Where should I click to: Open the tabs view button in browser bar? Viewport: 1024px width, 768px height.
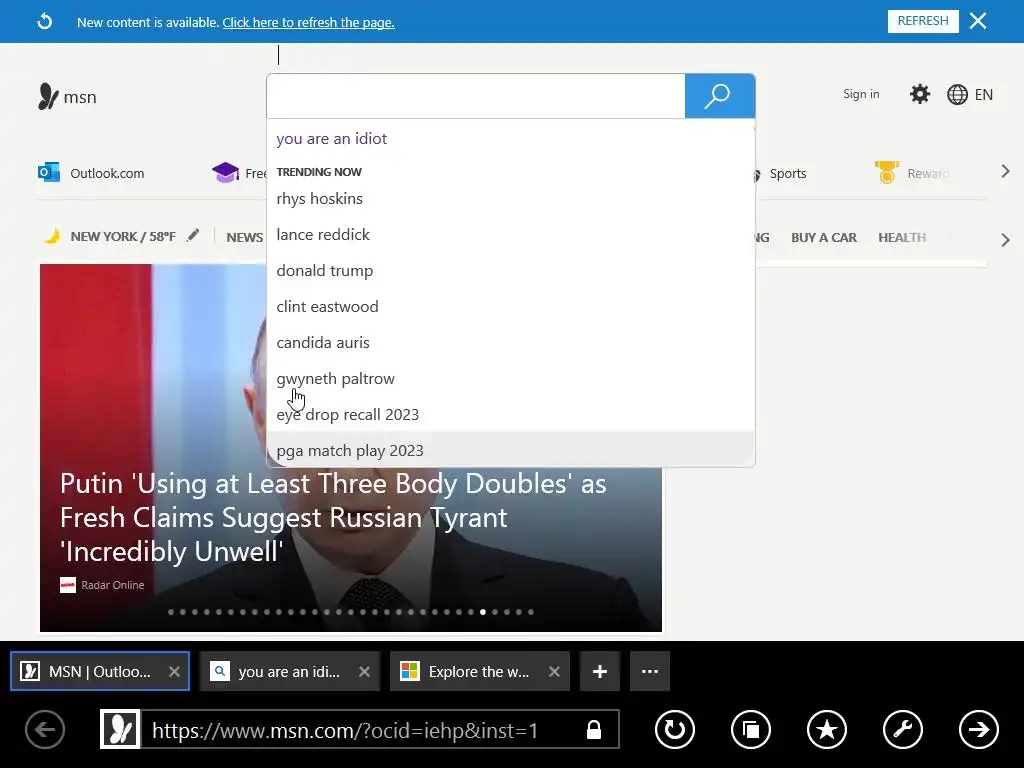(x=750, y=729)
